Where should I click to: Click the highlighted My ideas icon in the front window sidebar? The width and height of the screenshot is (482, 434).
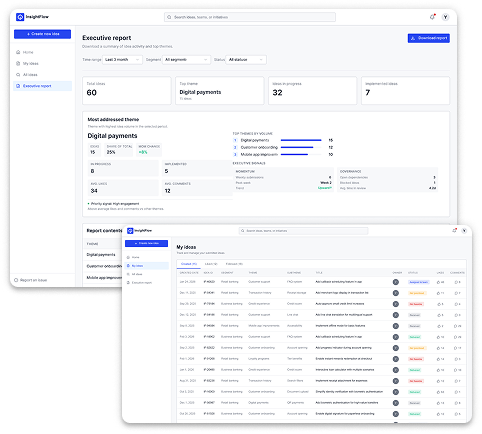click(128, 266)
